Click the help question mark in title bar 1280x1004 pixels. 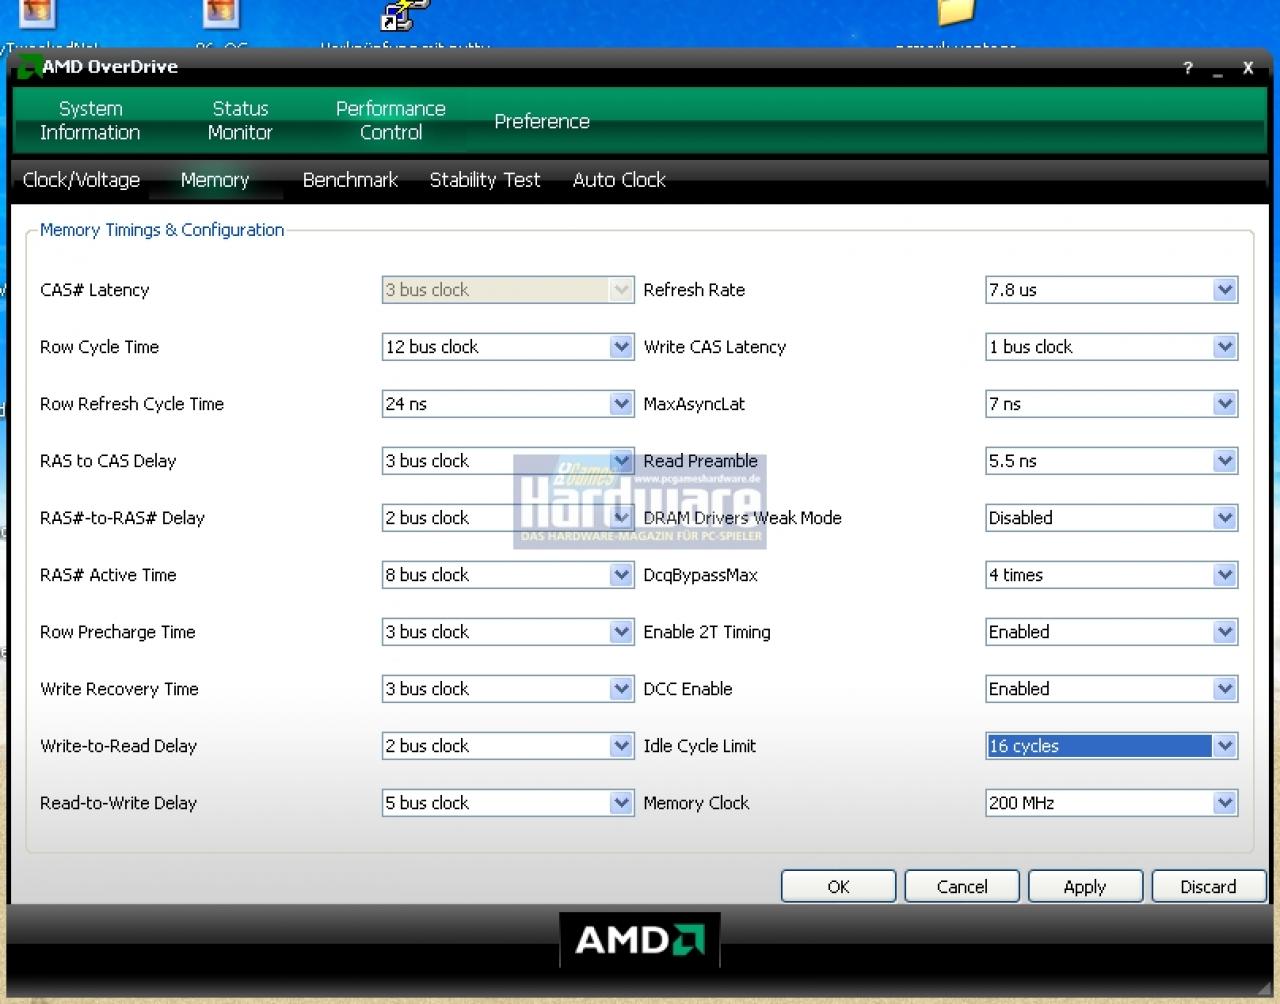(1188, 68)
